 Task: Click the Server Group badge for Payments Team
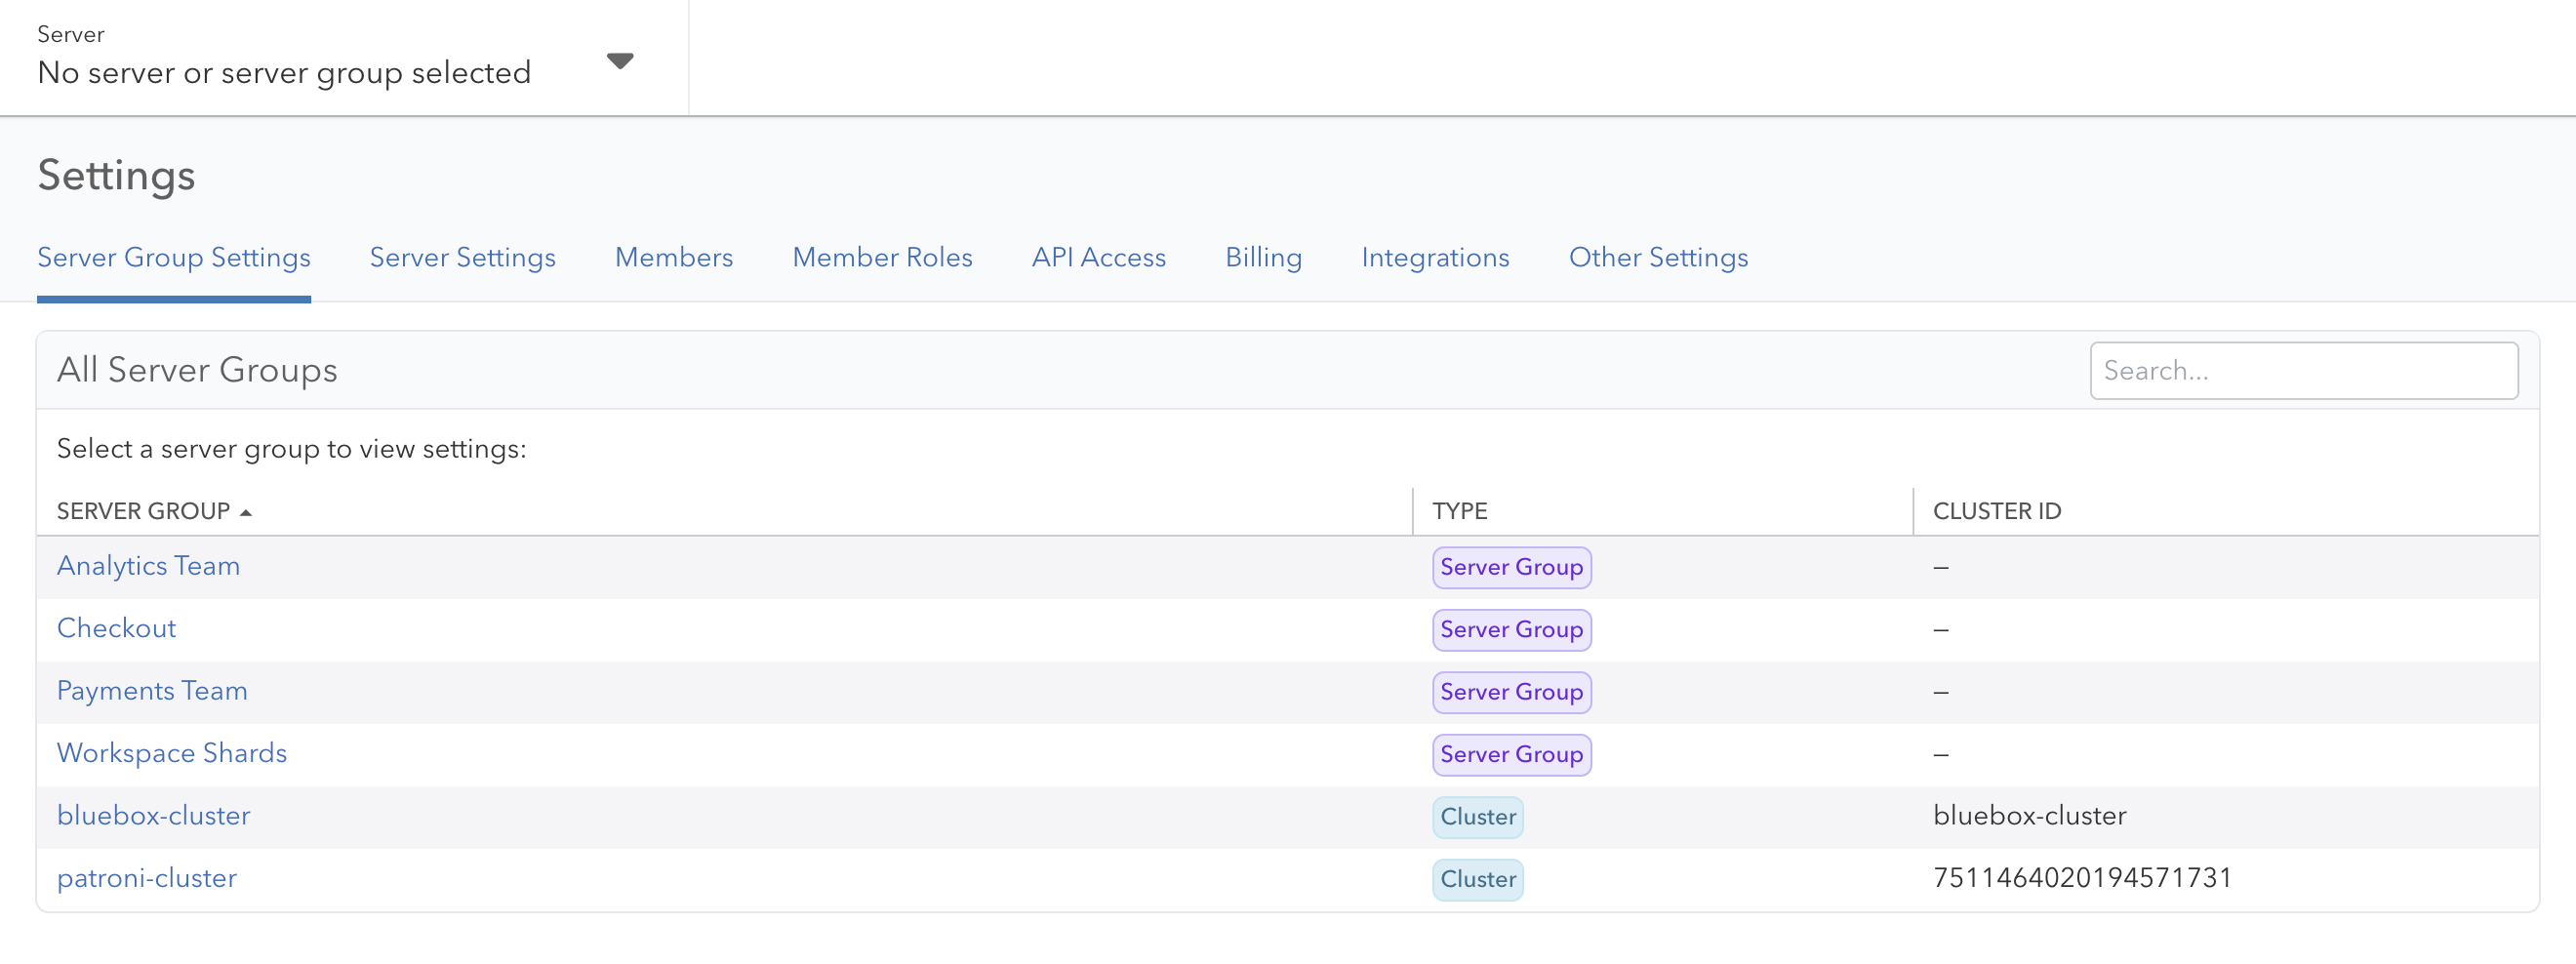point(1511,692)
